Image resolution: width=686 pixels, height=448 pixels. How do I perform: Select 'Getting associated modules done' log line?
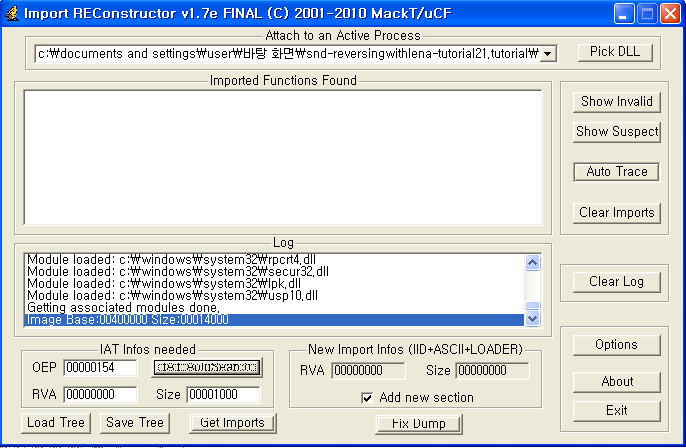[274, 308]
